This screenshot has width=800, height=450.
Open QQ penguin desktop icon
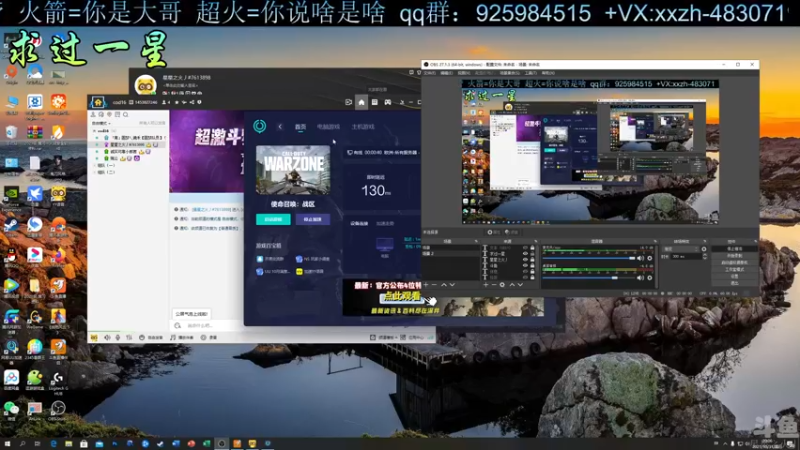[11, 256]
